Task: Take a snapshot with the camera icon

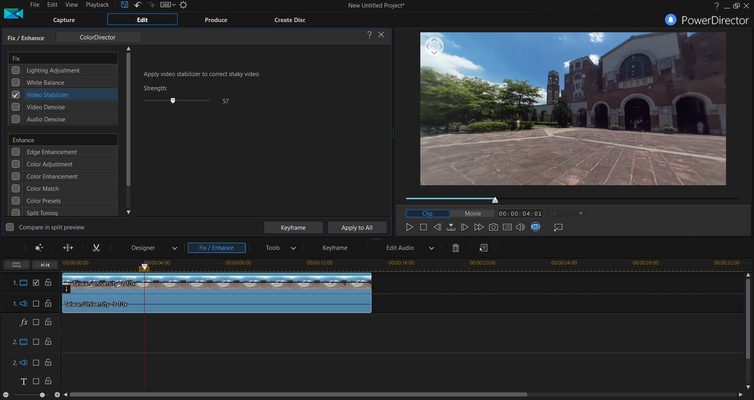Action: click(493, 227)
